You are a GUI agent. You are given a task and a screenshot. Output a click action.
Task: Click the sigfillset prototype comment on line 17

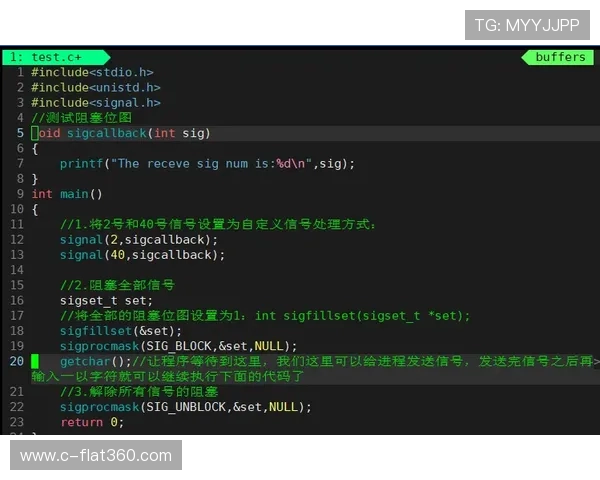pyautogui.click(x=265, y=316)
